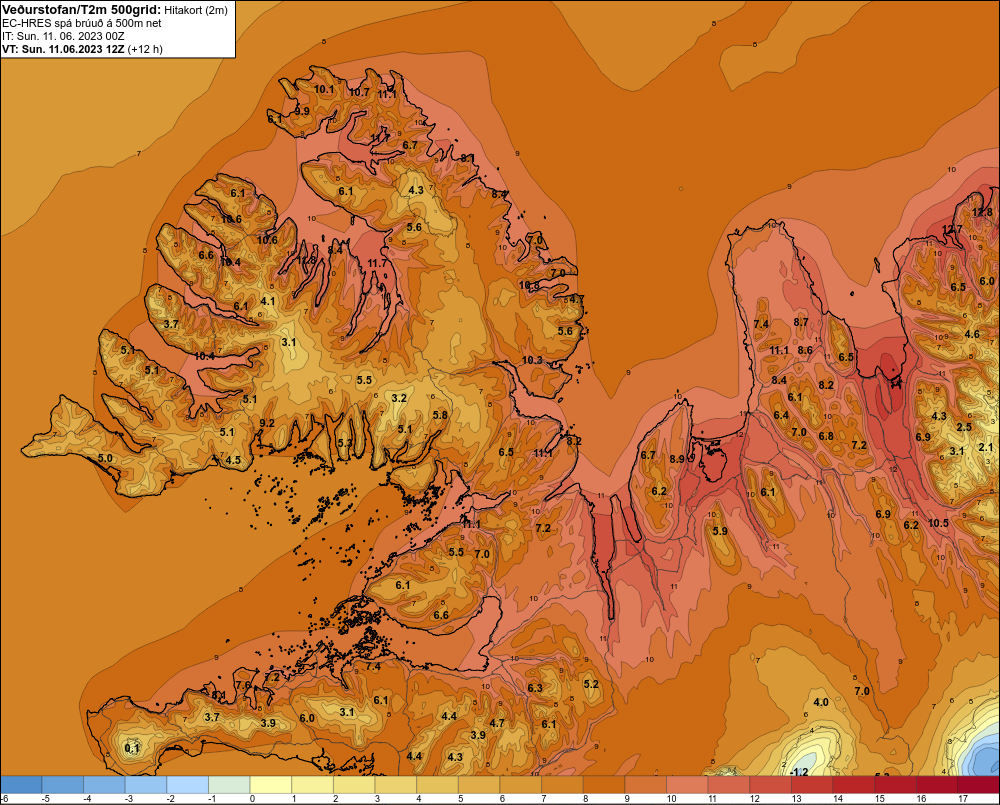Click the 6.3 temperature label

pyautogui.click(x=535, y=688)
